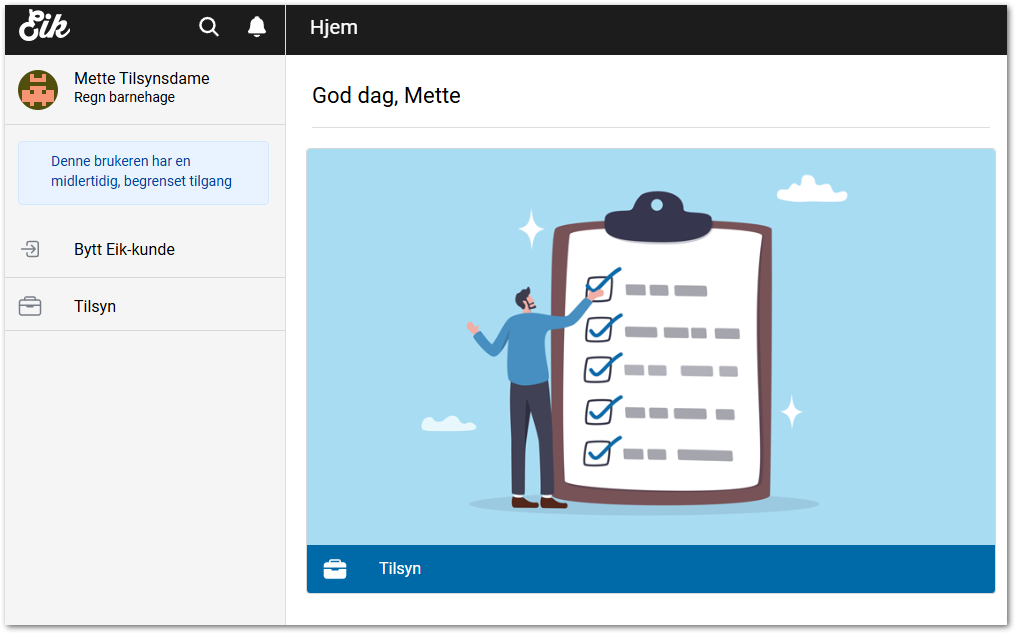Click the user name Mette Tilsynsdame

(142, 78)
